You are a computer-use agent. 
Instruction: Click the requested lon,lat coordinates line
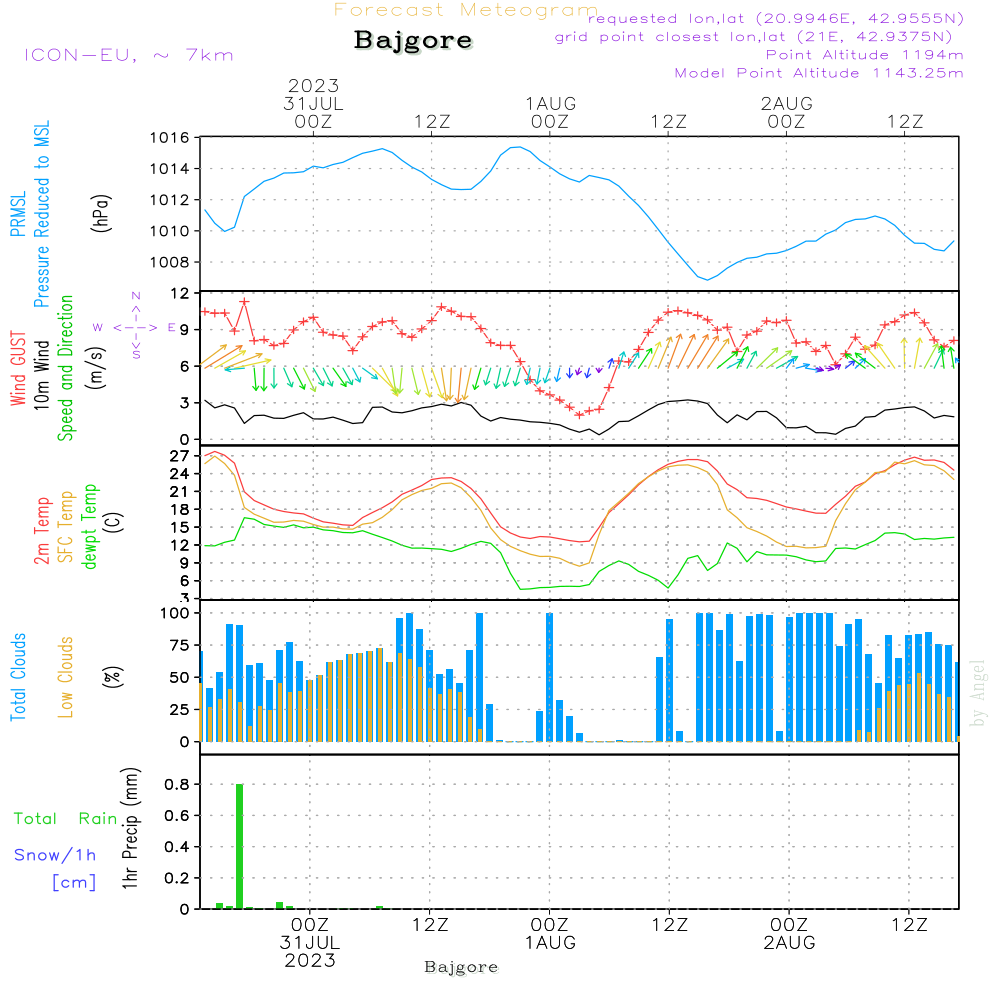[776, 19]
